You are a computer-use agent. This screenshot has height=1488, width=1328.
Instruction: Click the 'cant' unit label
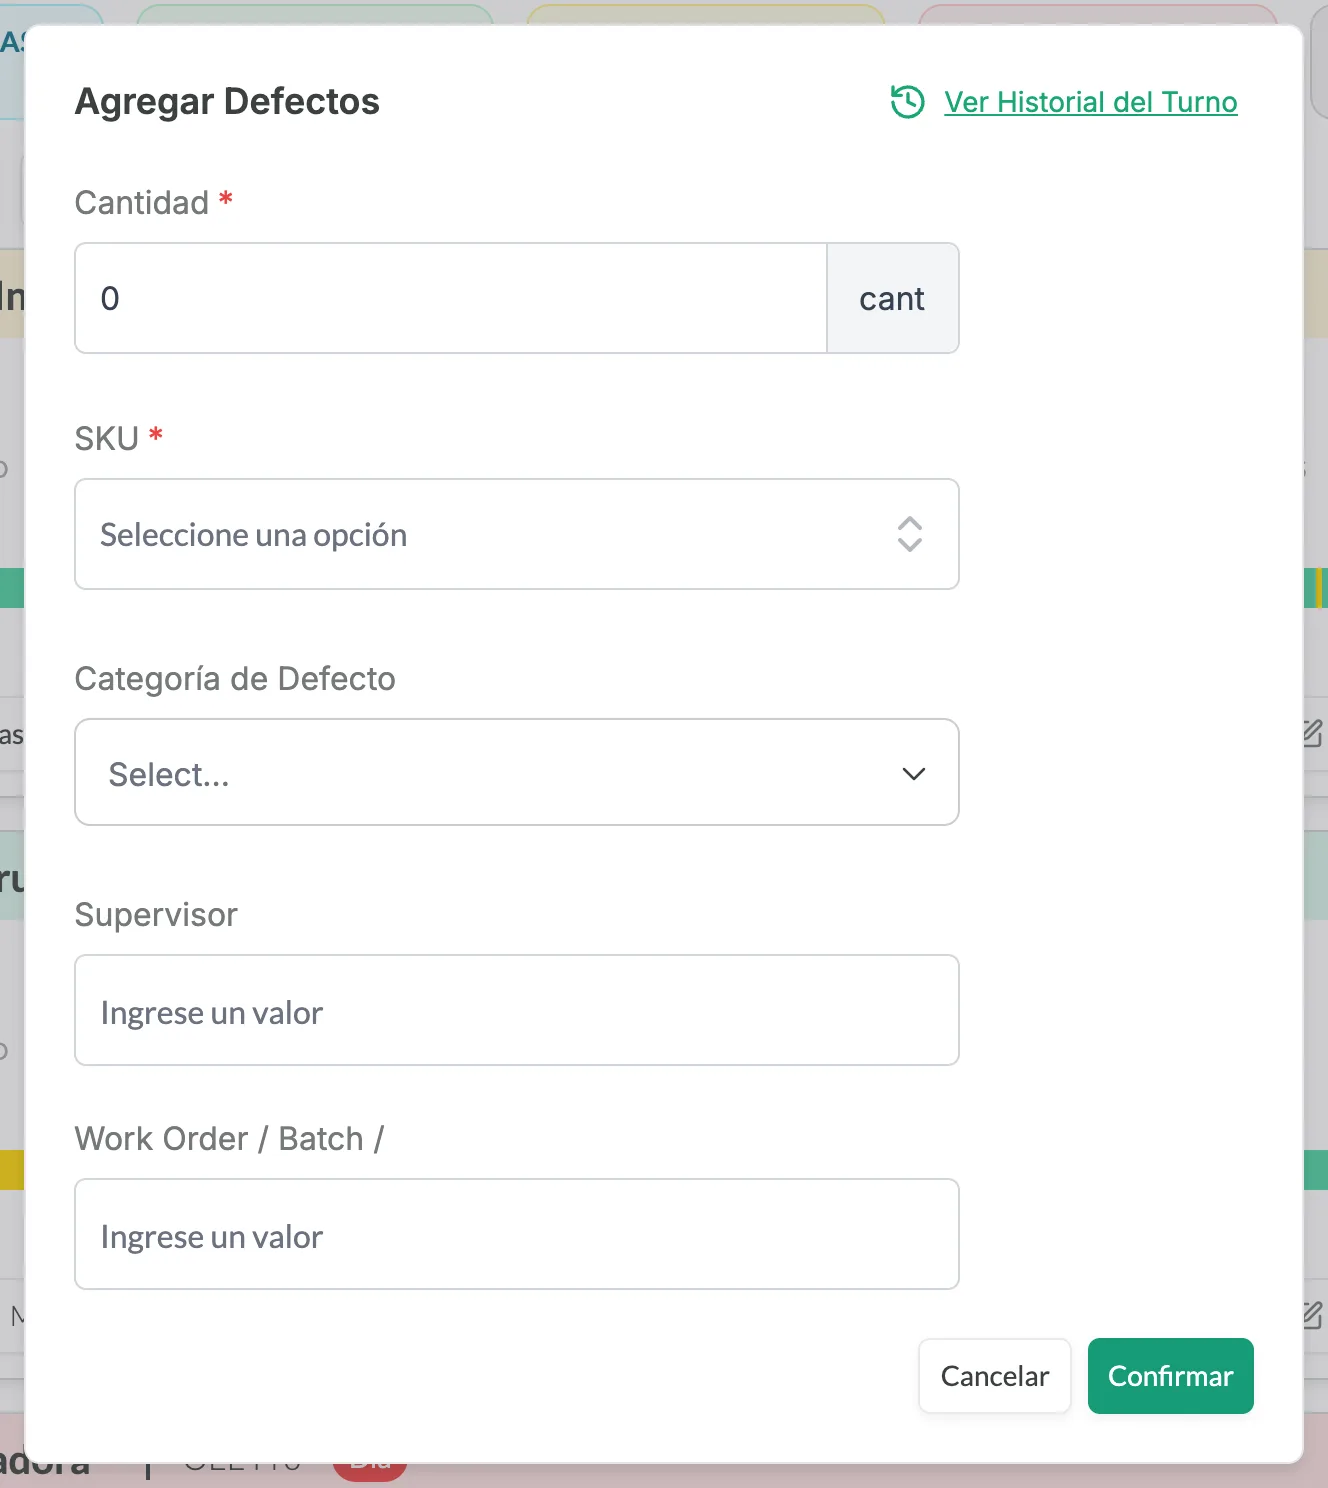[x=892, y=298]
